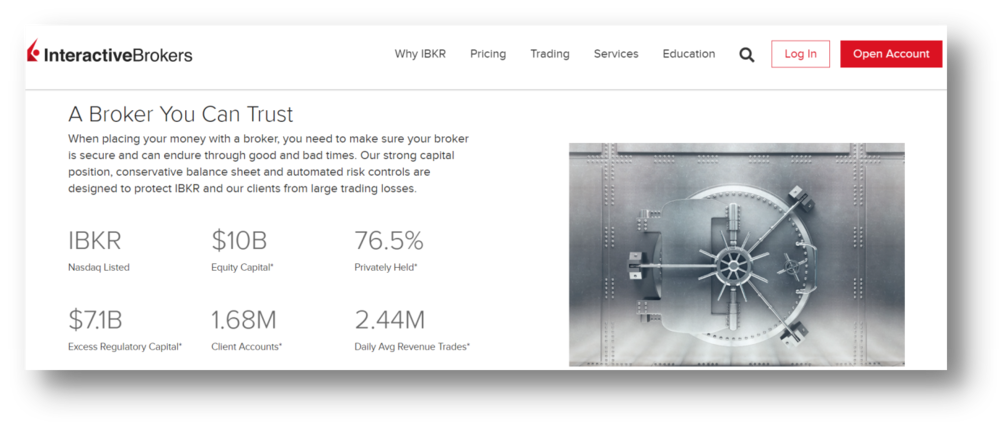Click the intro paragraph about broker security
1008x431 pixels.
tap(268, 163)
